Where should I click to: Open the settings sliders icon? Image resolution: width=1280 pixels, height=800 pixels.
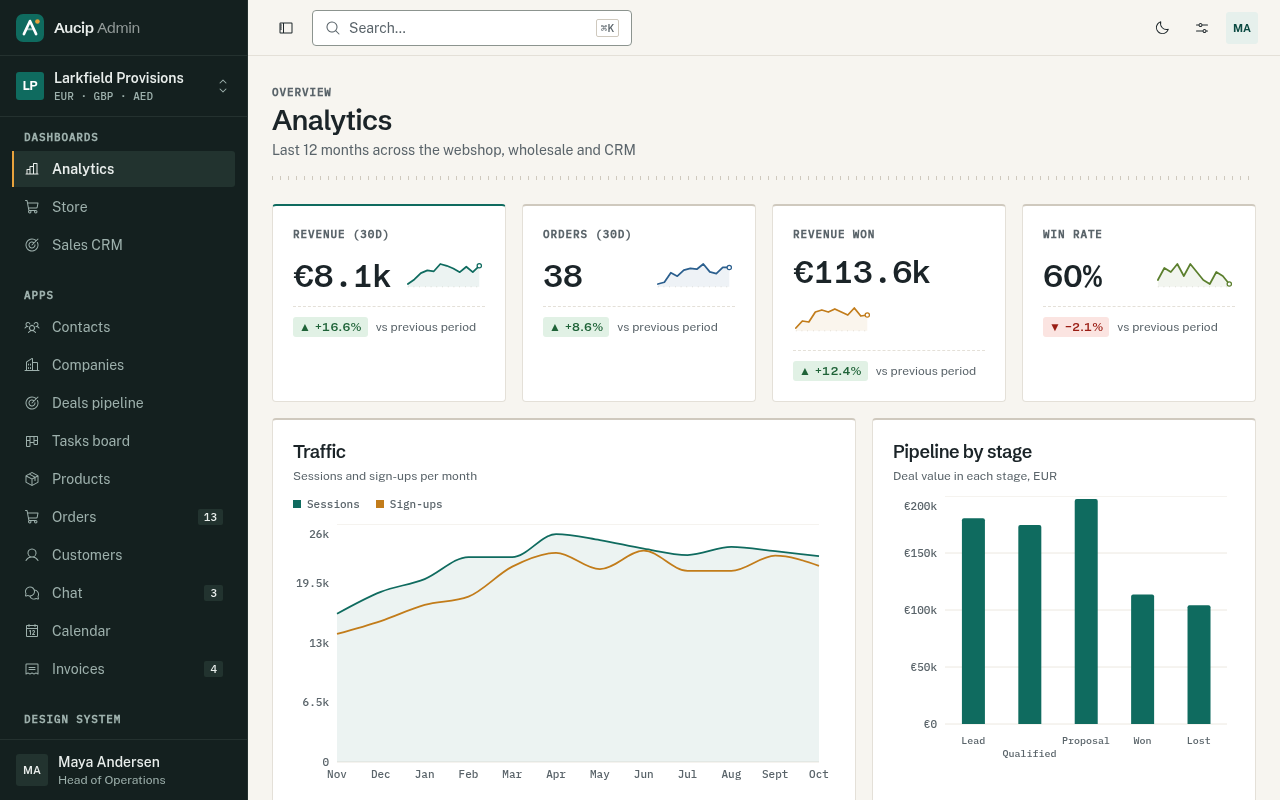[x=1202, y=28]
